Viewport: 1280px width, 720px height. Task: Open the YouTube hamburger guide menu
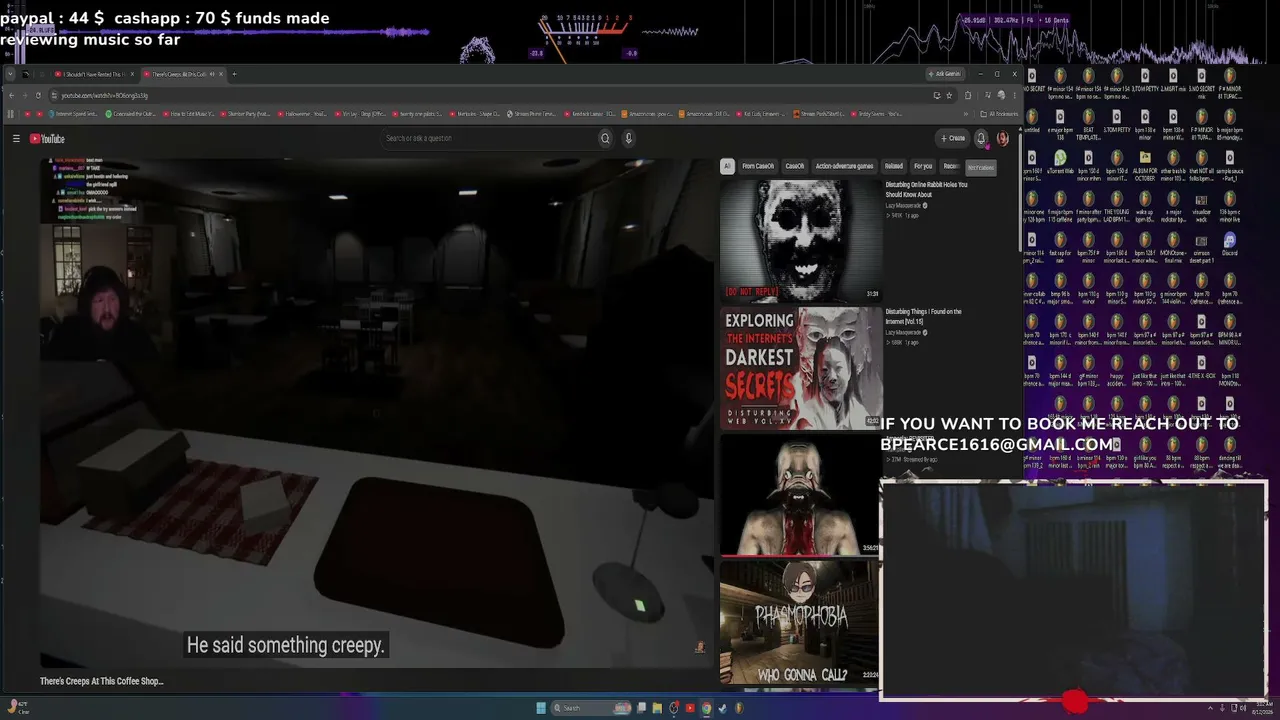coord(16,139)
